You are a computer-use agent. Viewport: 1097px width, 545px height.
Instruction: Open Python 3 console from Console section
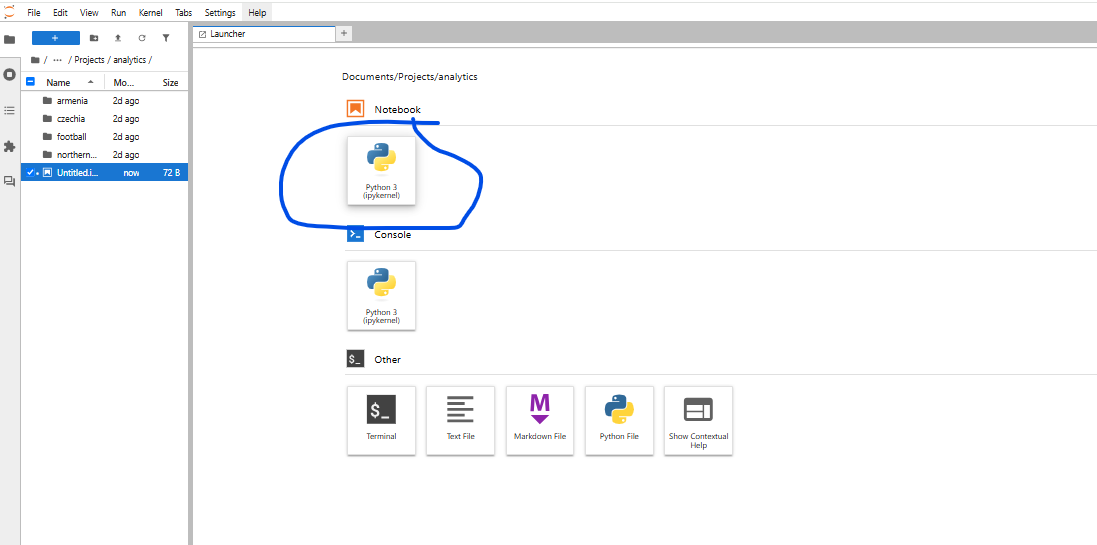point(381,295)
